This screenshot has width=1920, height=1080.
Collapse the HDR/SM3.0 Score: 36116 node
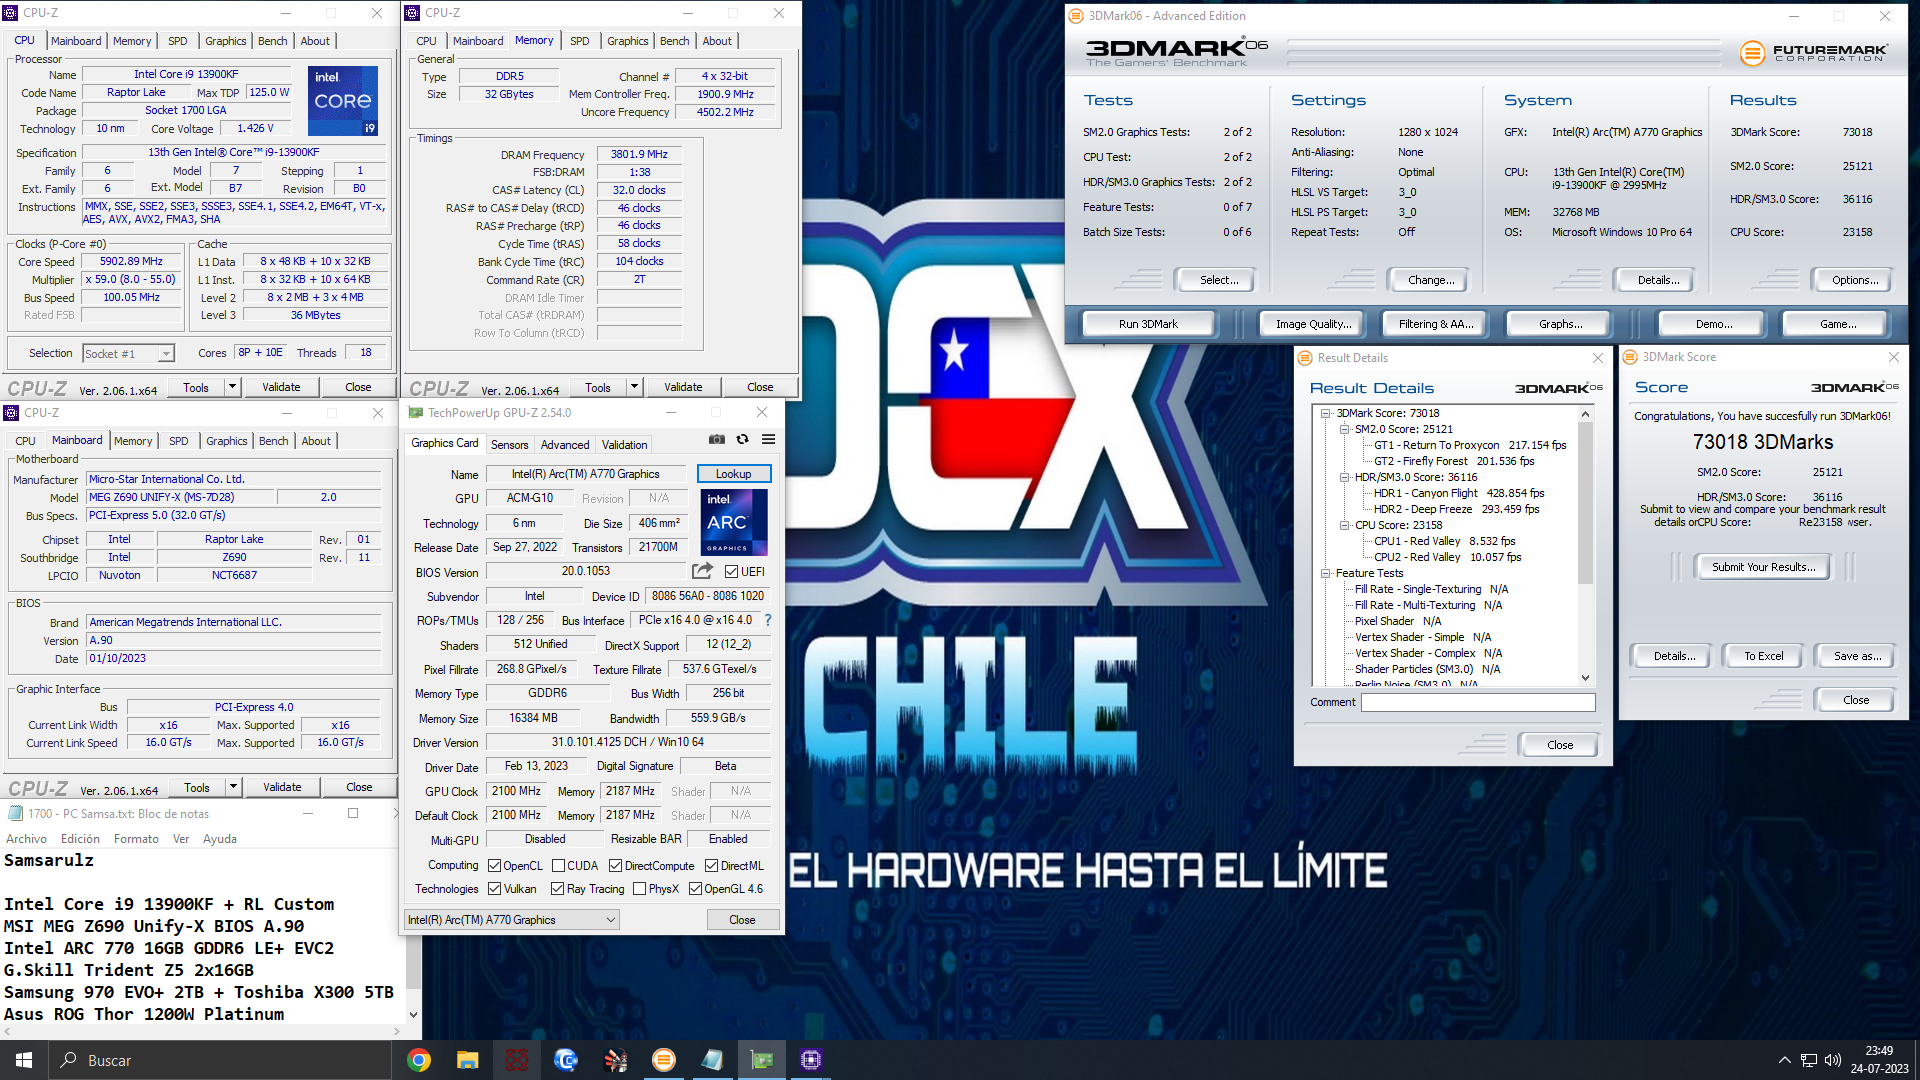[1345, 477]
